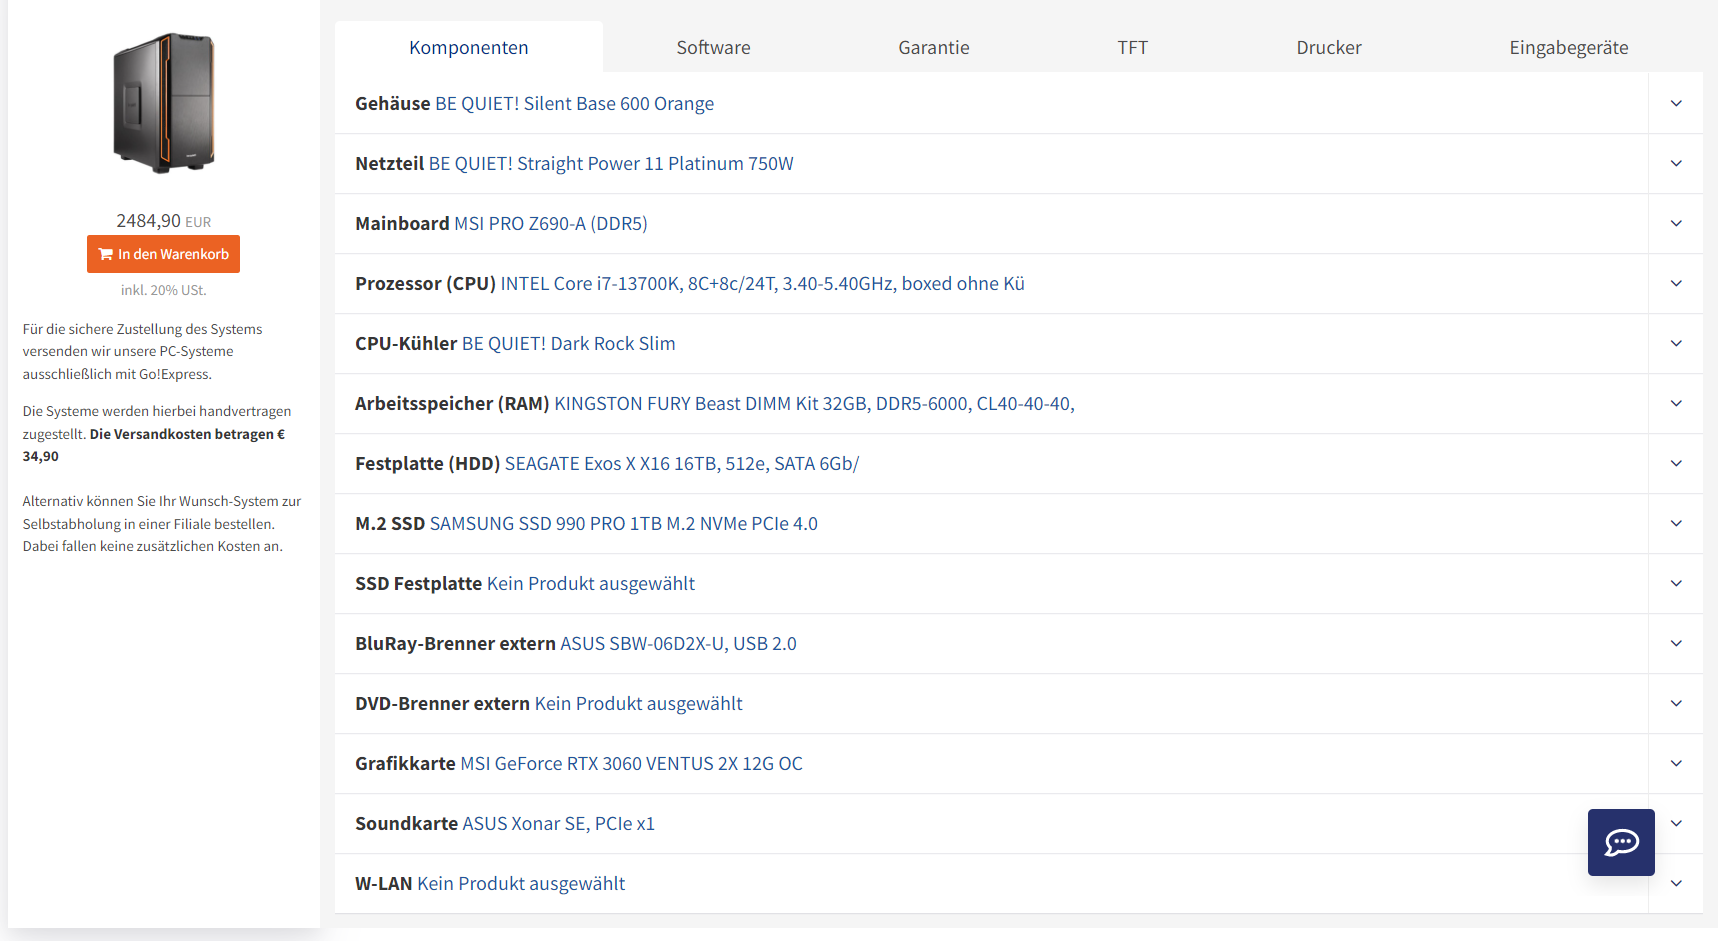Screen dimensions: 1725x941
Task: Click the BE QUIET case product image
Action: click(x=164, y=103)
